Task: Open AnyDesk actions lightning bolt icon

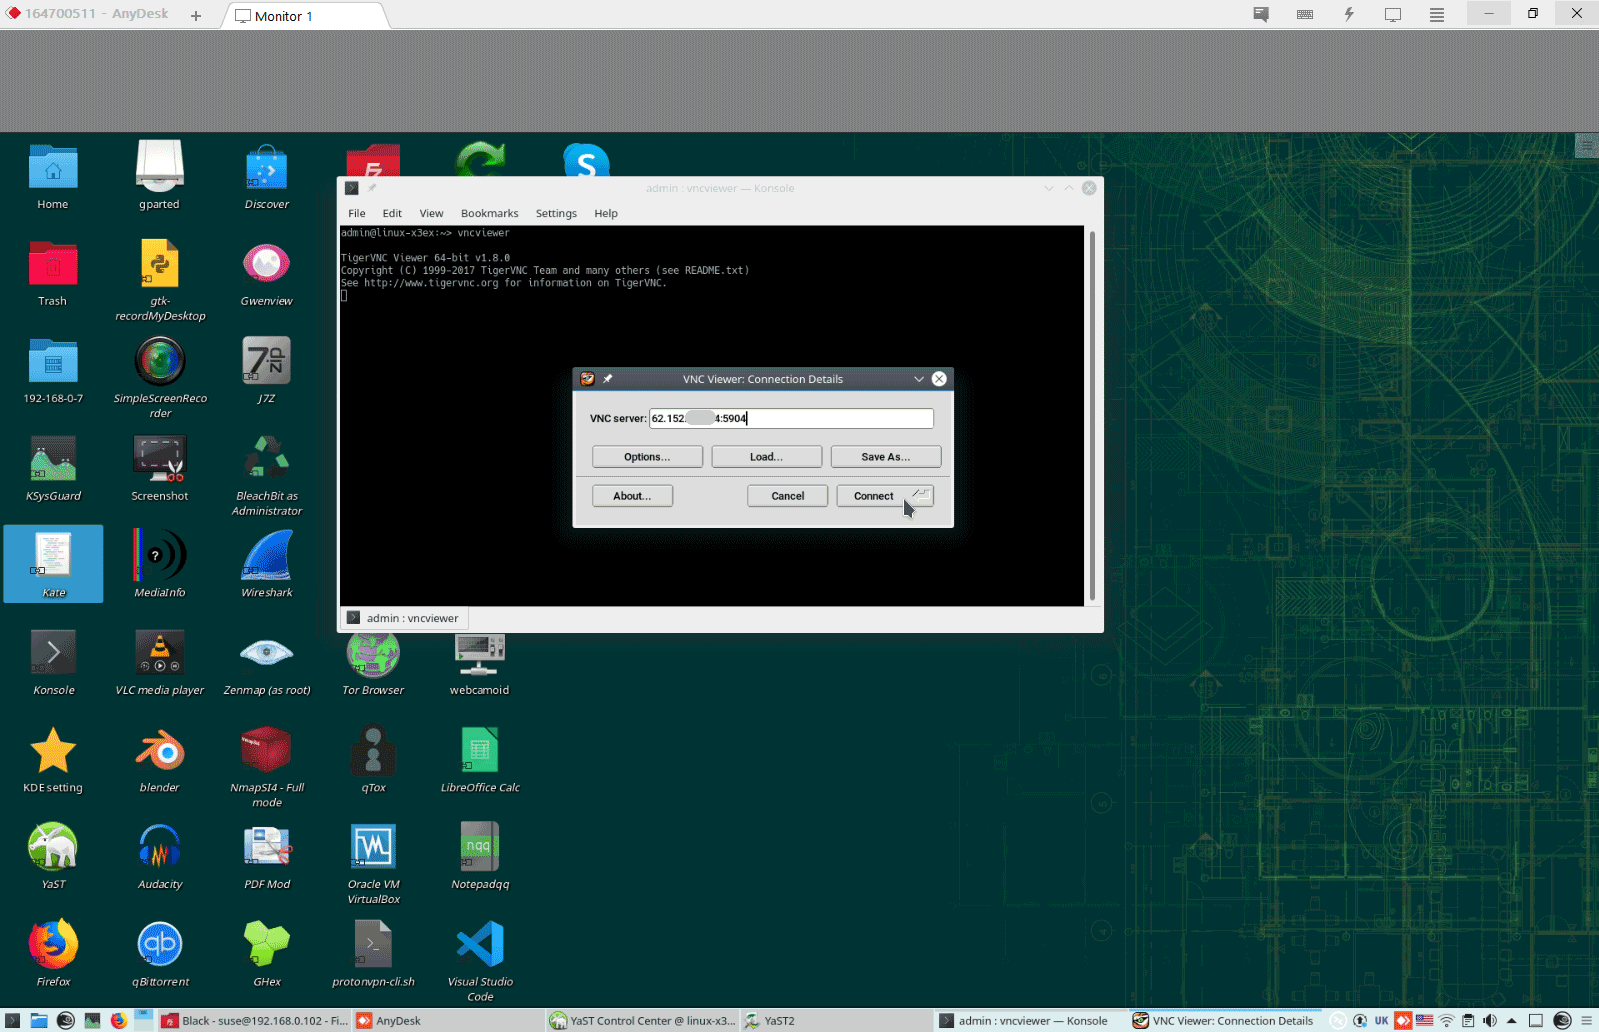Action: point(1349,15)
